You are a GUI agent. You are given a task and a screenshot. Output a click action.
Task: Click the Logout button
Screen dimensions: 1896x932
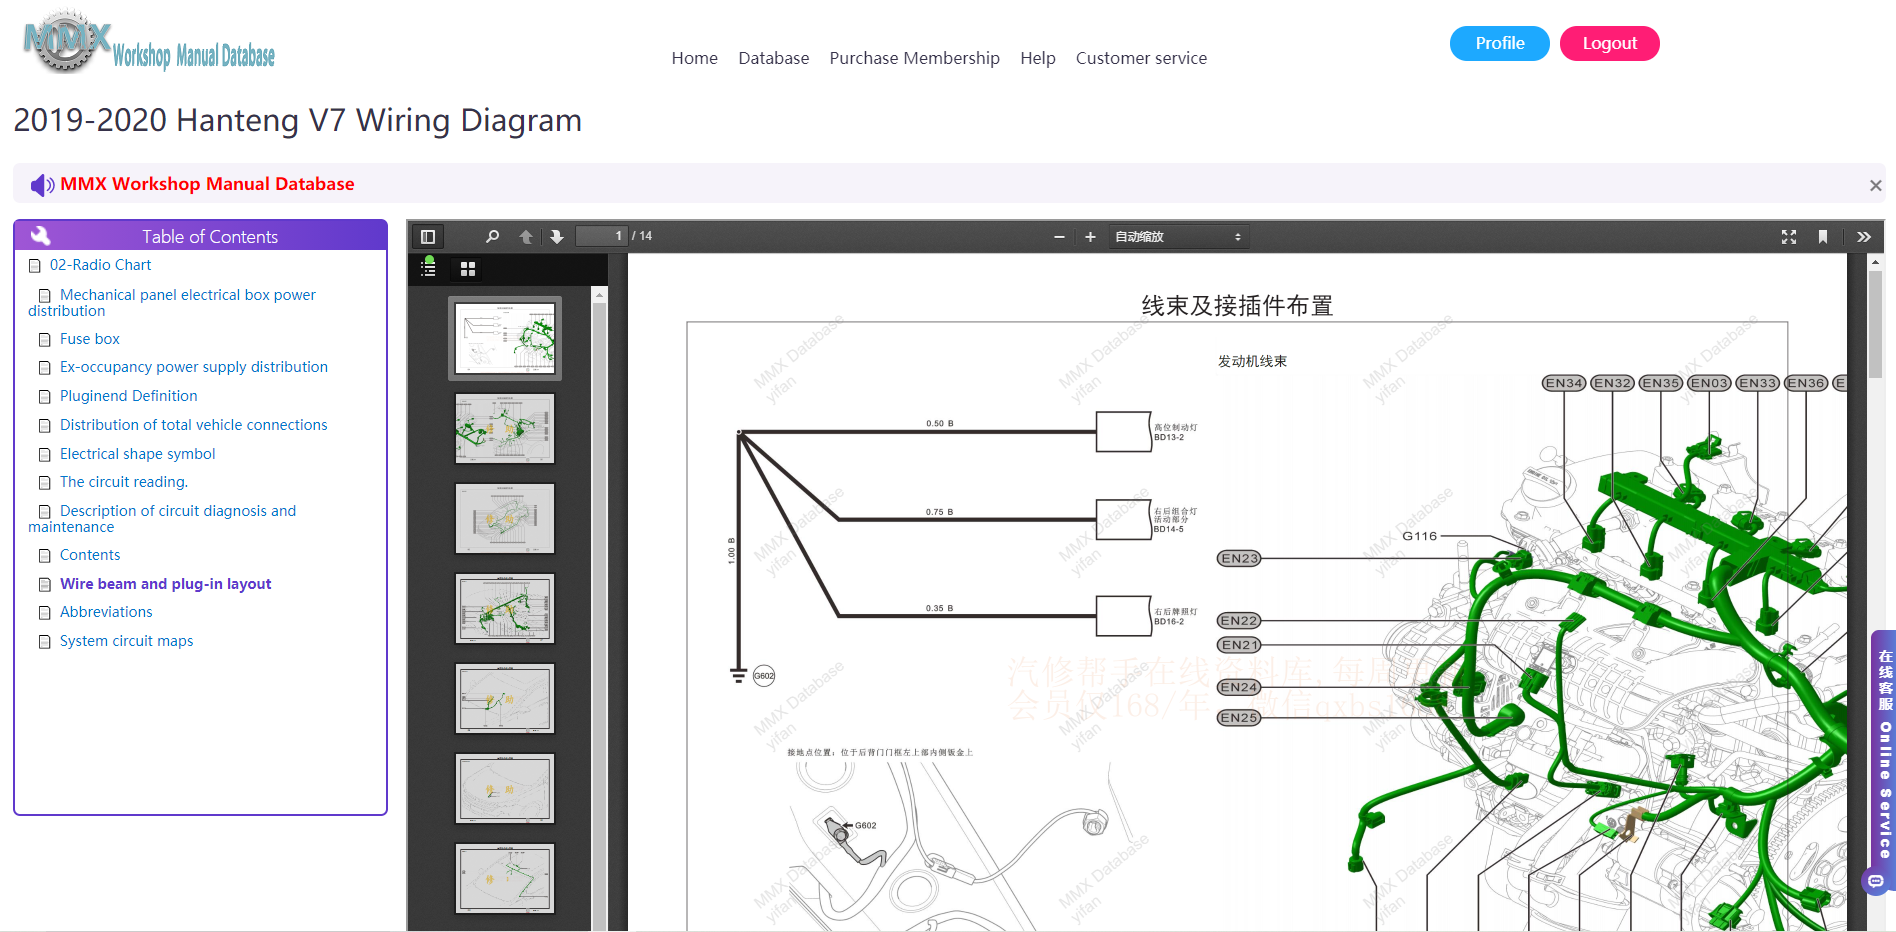(x=1610, y=43)
